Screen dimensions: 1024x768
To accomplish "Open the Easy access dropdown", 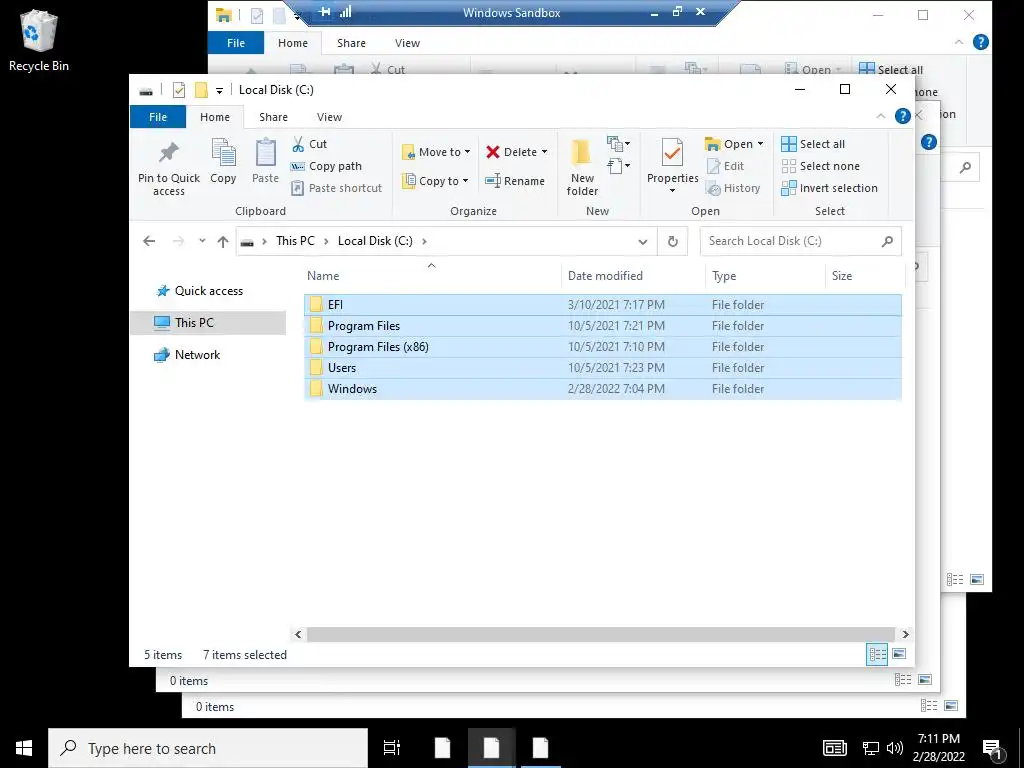I will click(618, 166).
